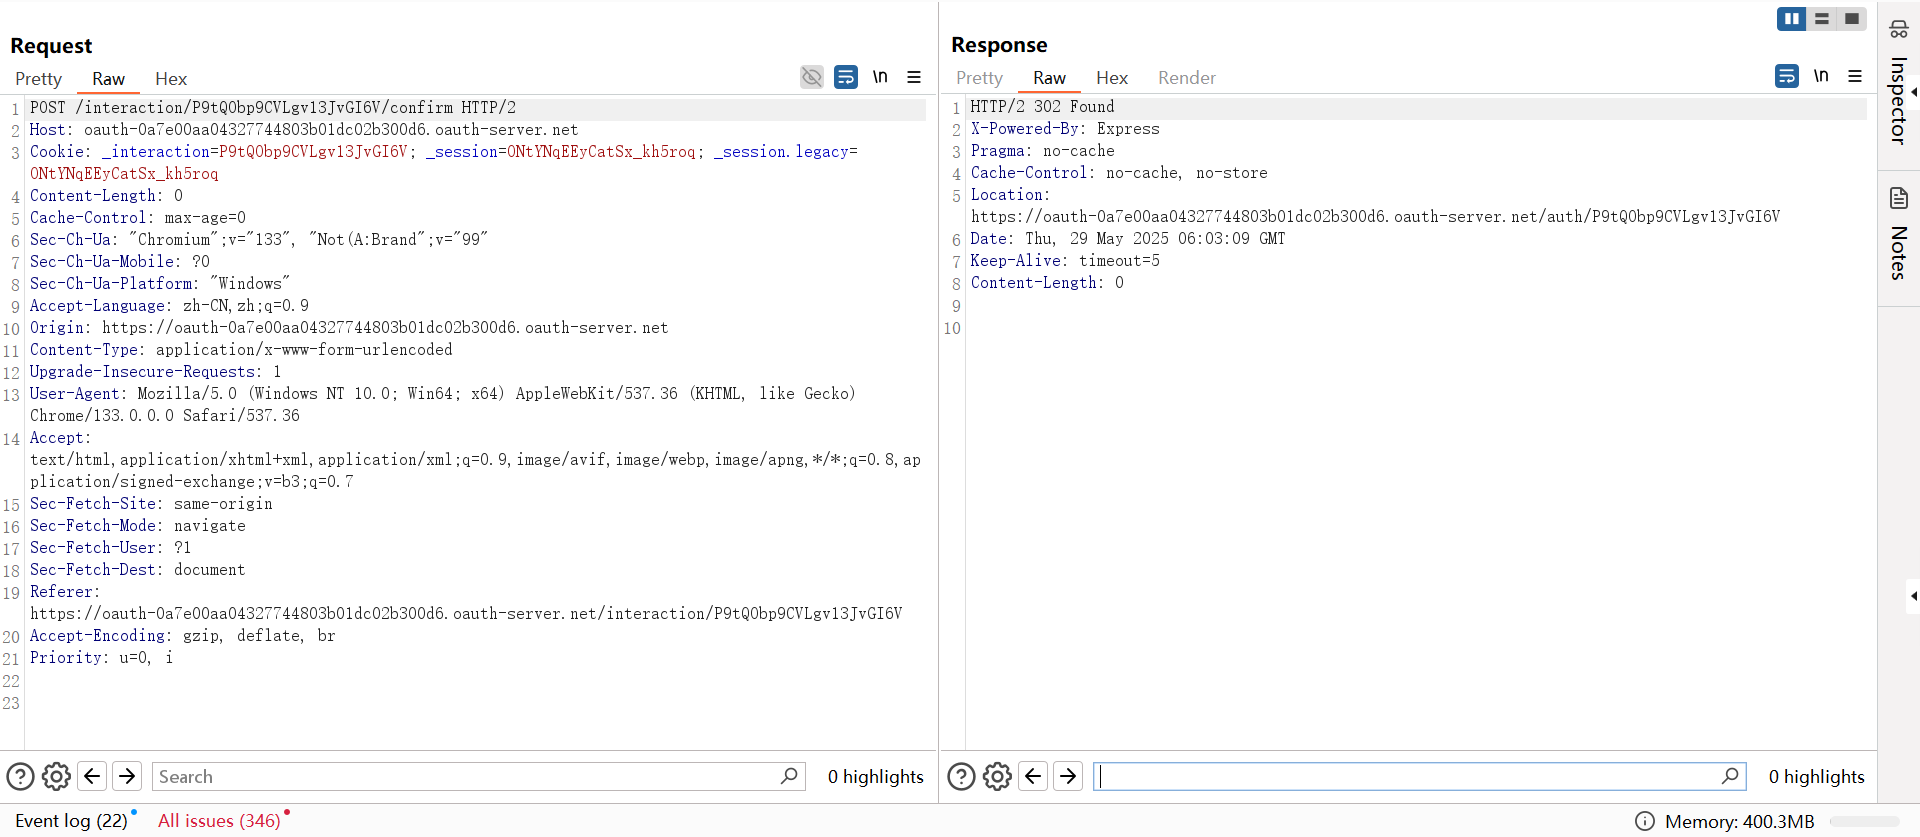The image size is (1920, 837).
Task: Switch to combined tabbed layout view
Action: pyautogui.click(x=1852, y=18)
